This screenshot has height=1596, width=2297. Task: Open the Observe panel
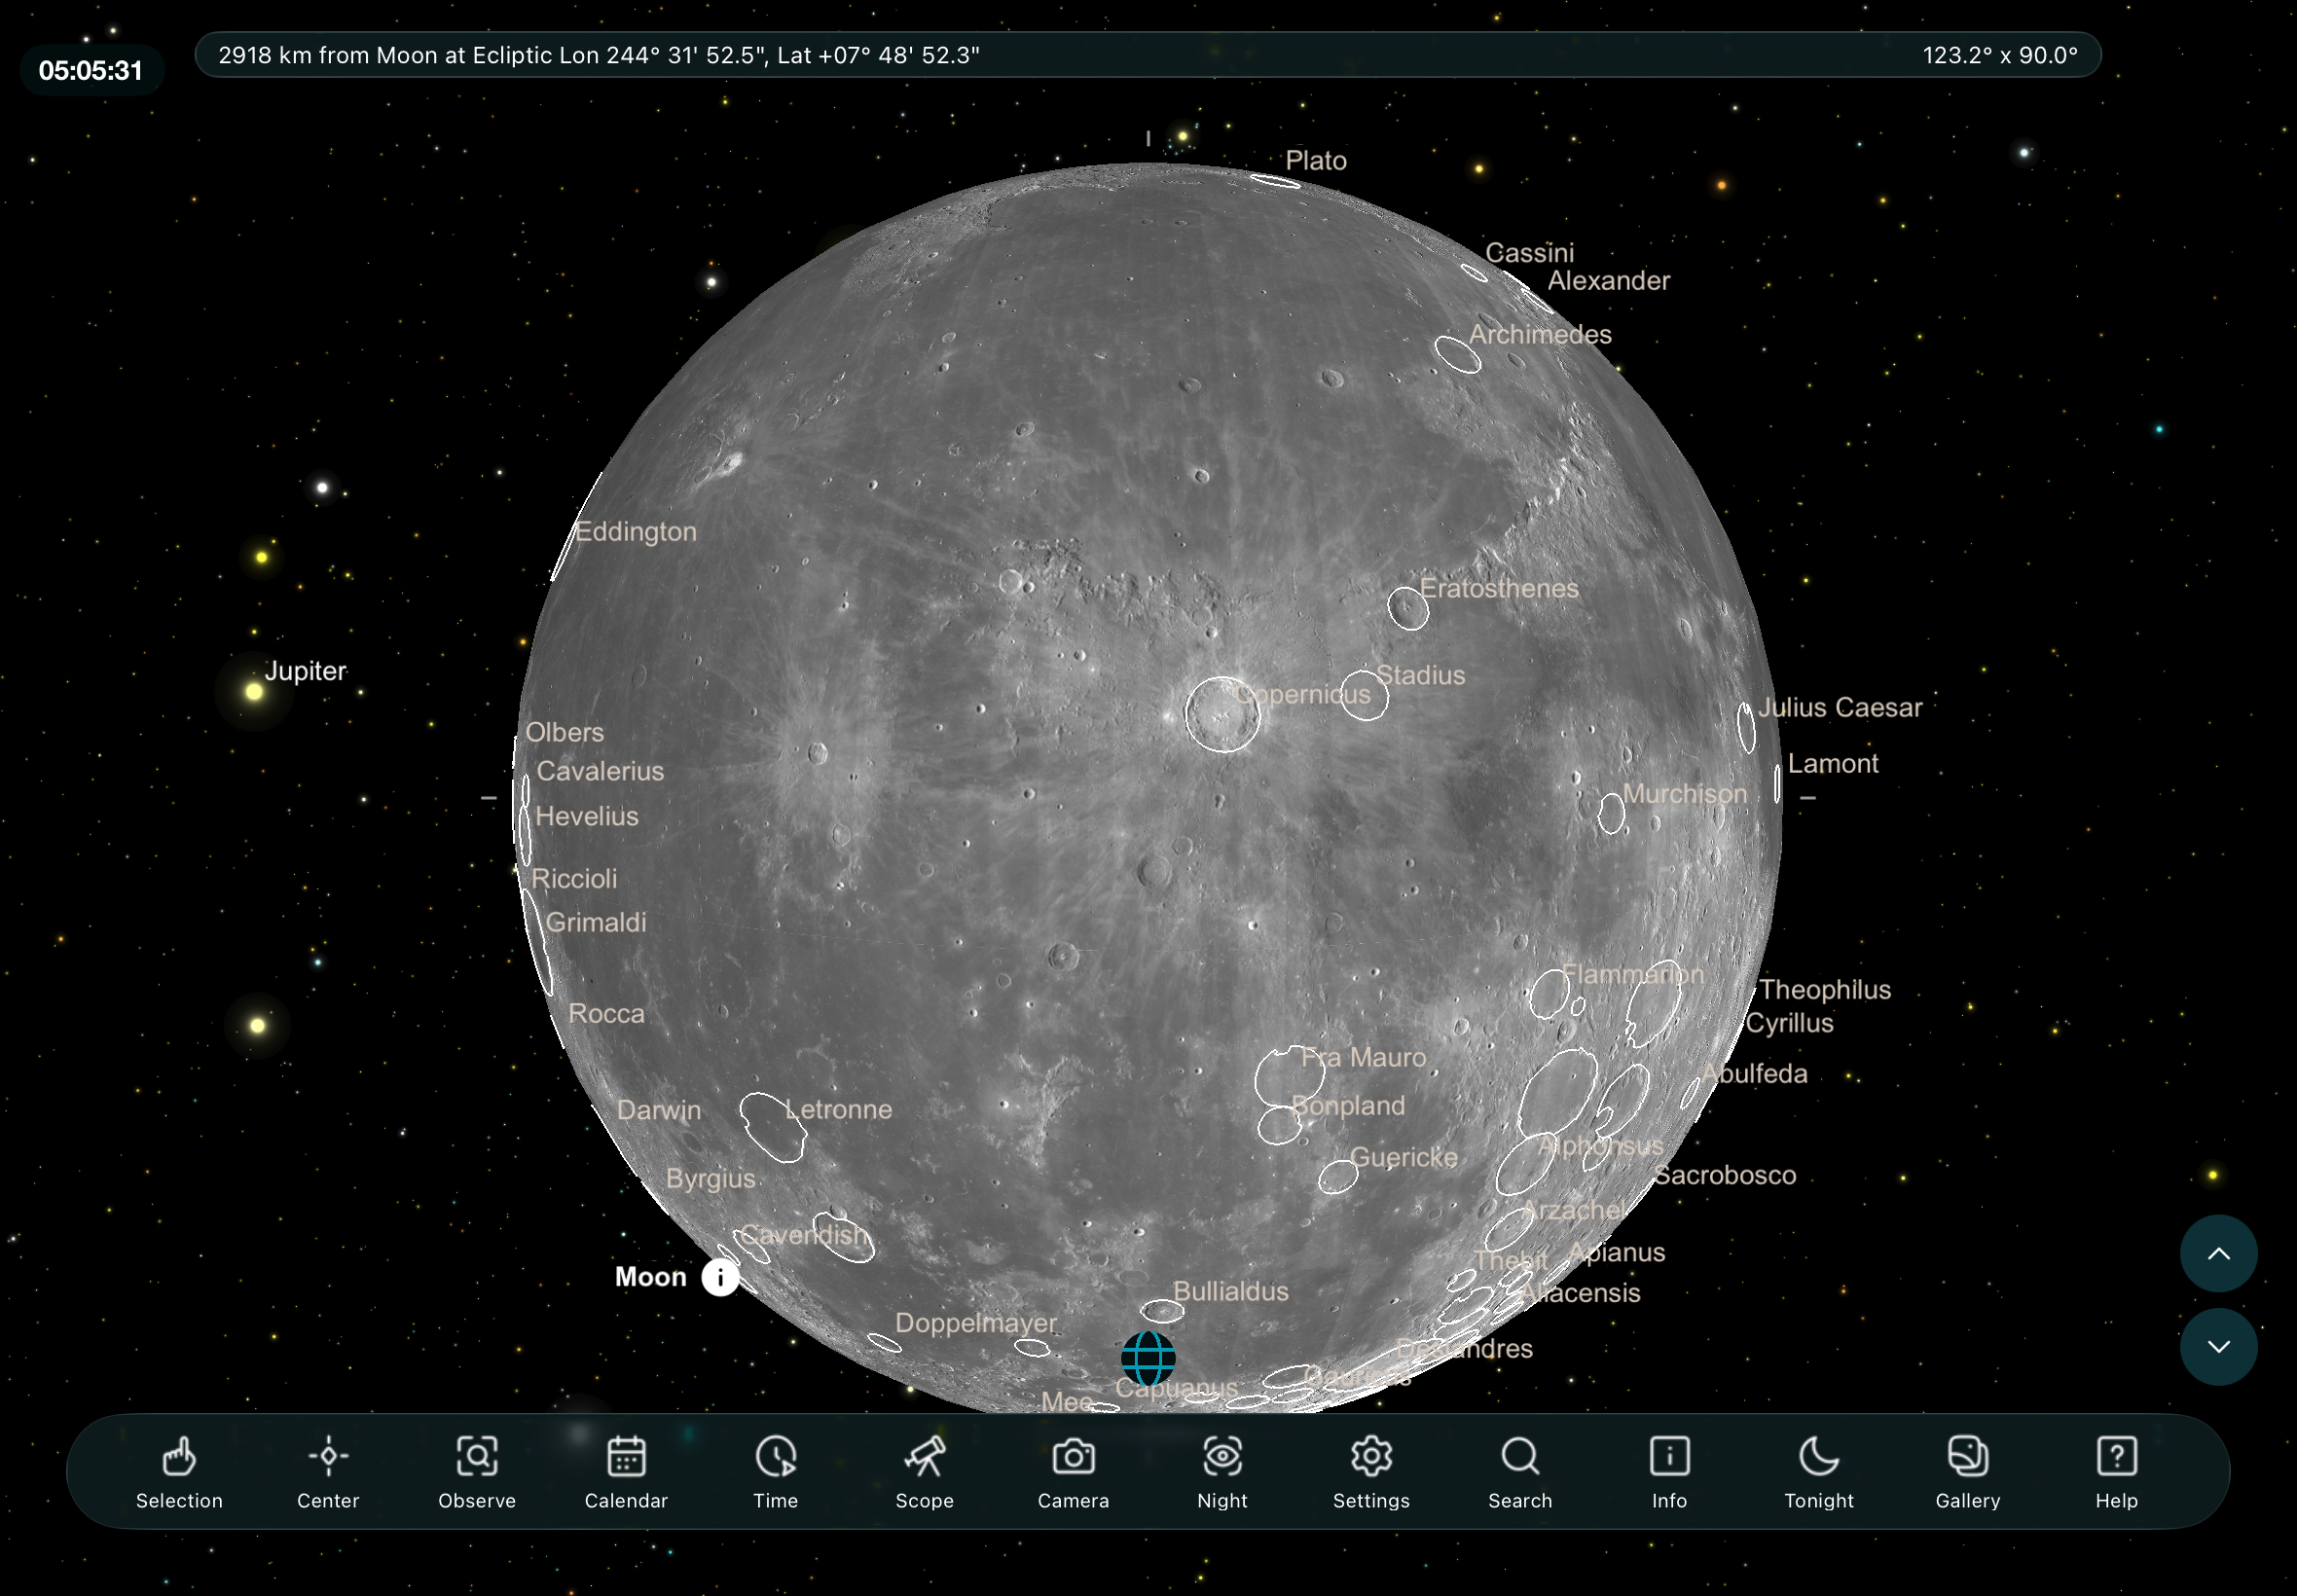[x=477, y=1470]
